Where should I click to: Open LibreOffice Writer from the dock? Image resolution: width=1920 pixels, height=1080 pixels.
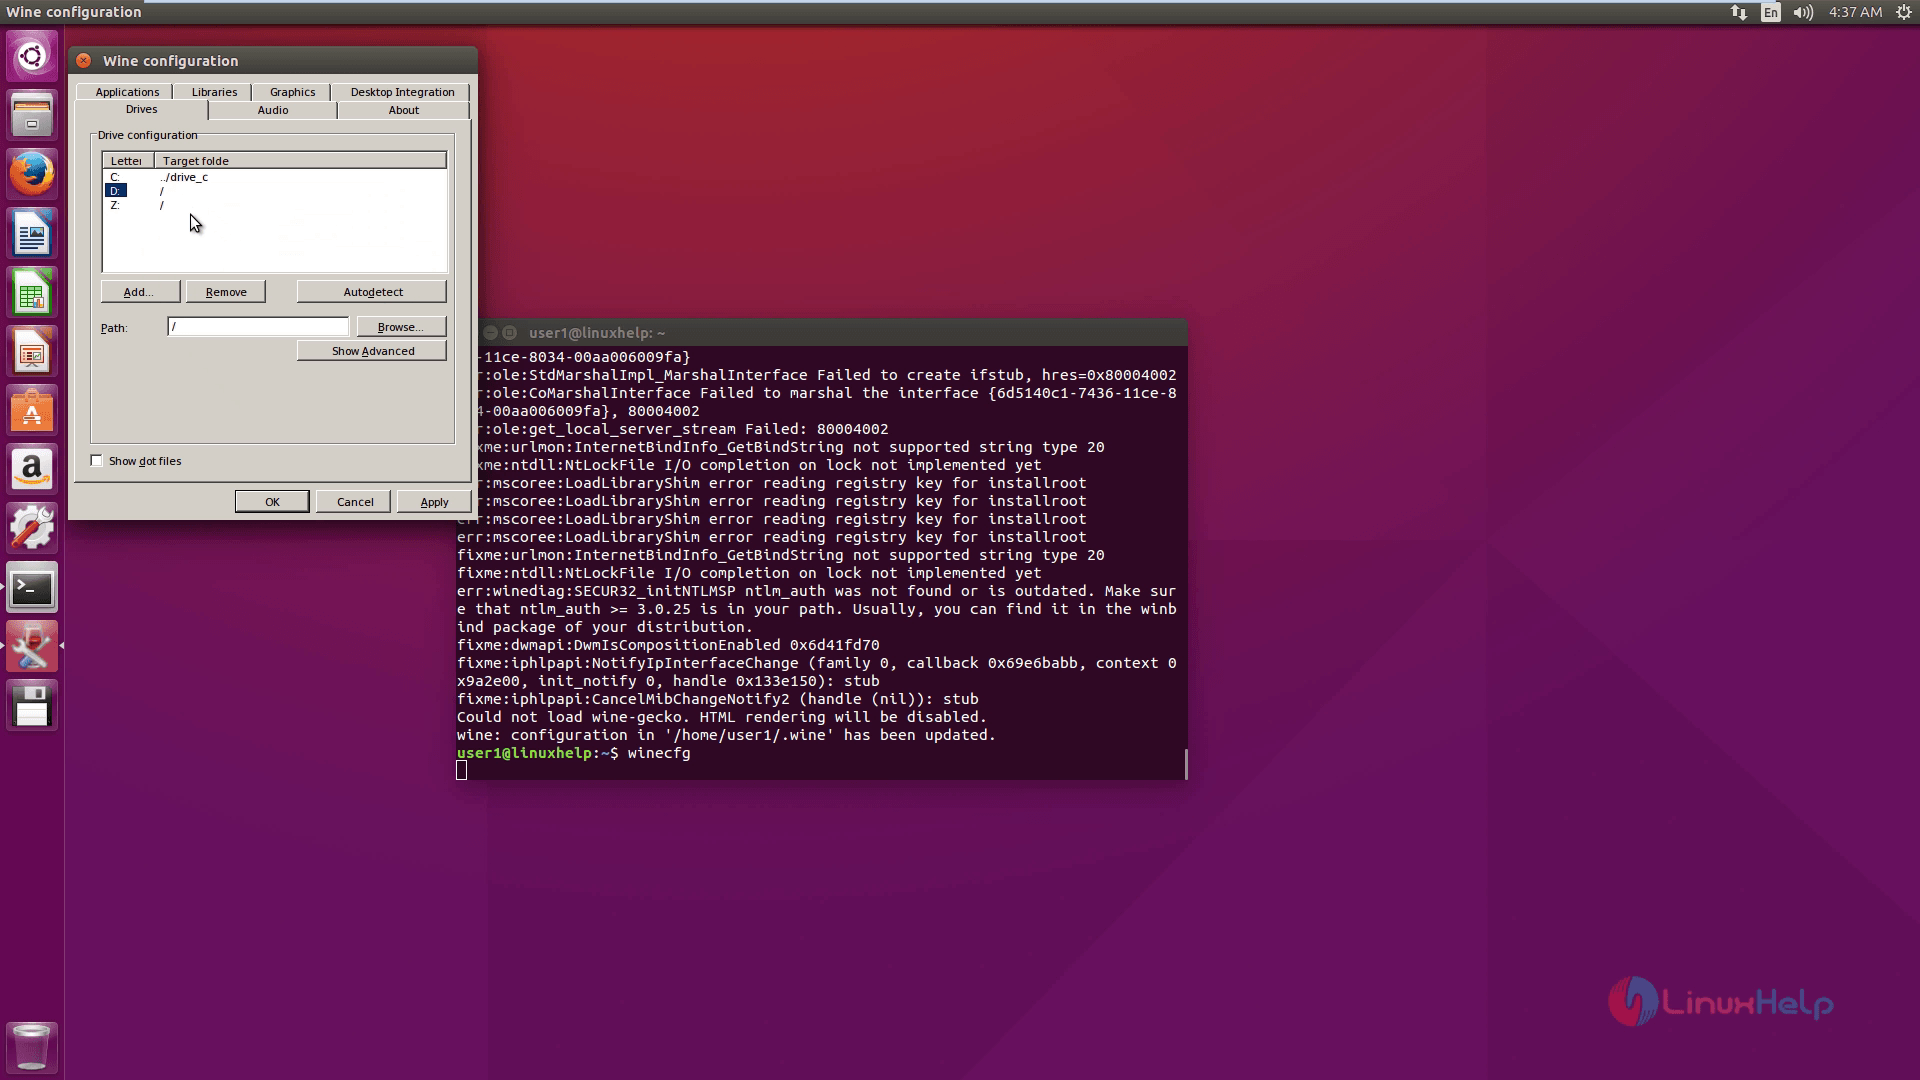click(32, 234)
